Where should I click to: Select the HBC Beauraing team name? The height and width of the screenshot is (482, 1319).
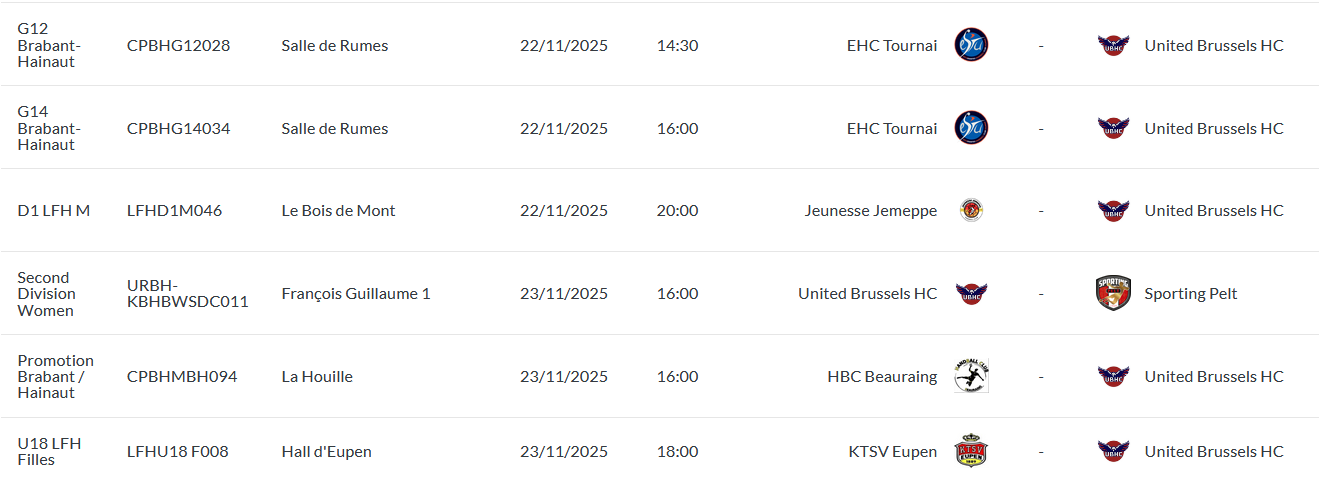[x=882, y=376]
